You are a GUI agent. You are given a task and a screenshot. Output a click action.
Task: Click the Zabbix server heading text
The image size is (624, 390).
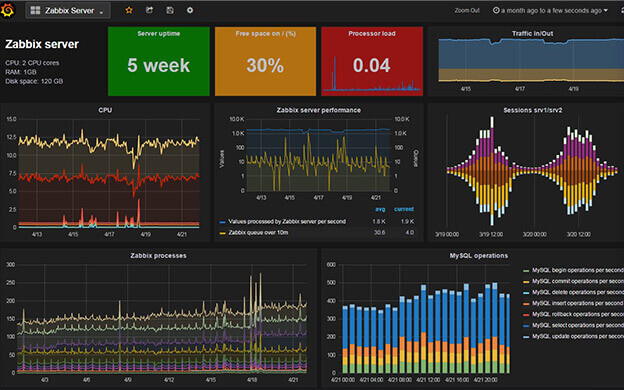pos(42,44)
